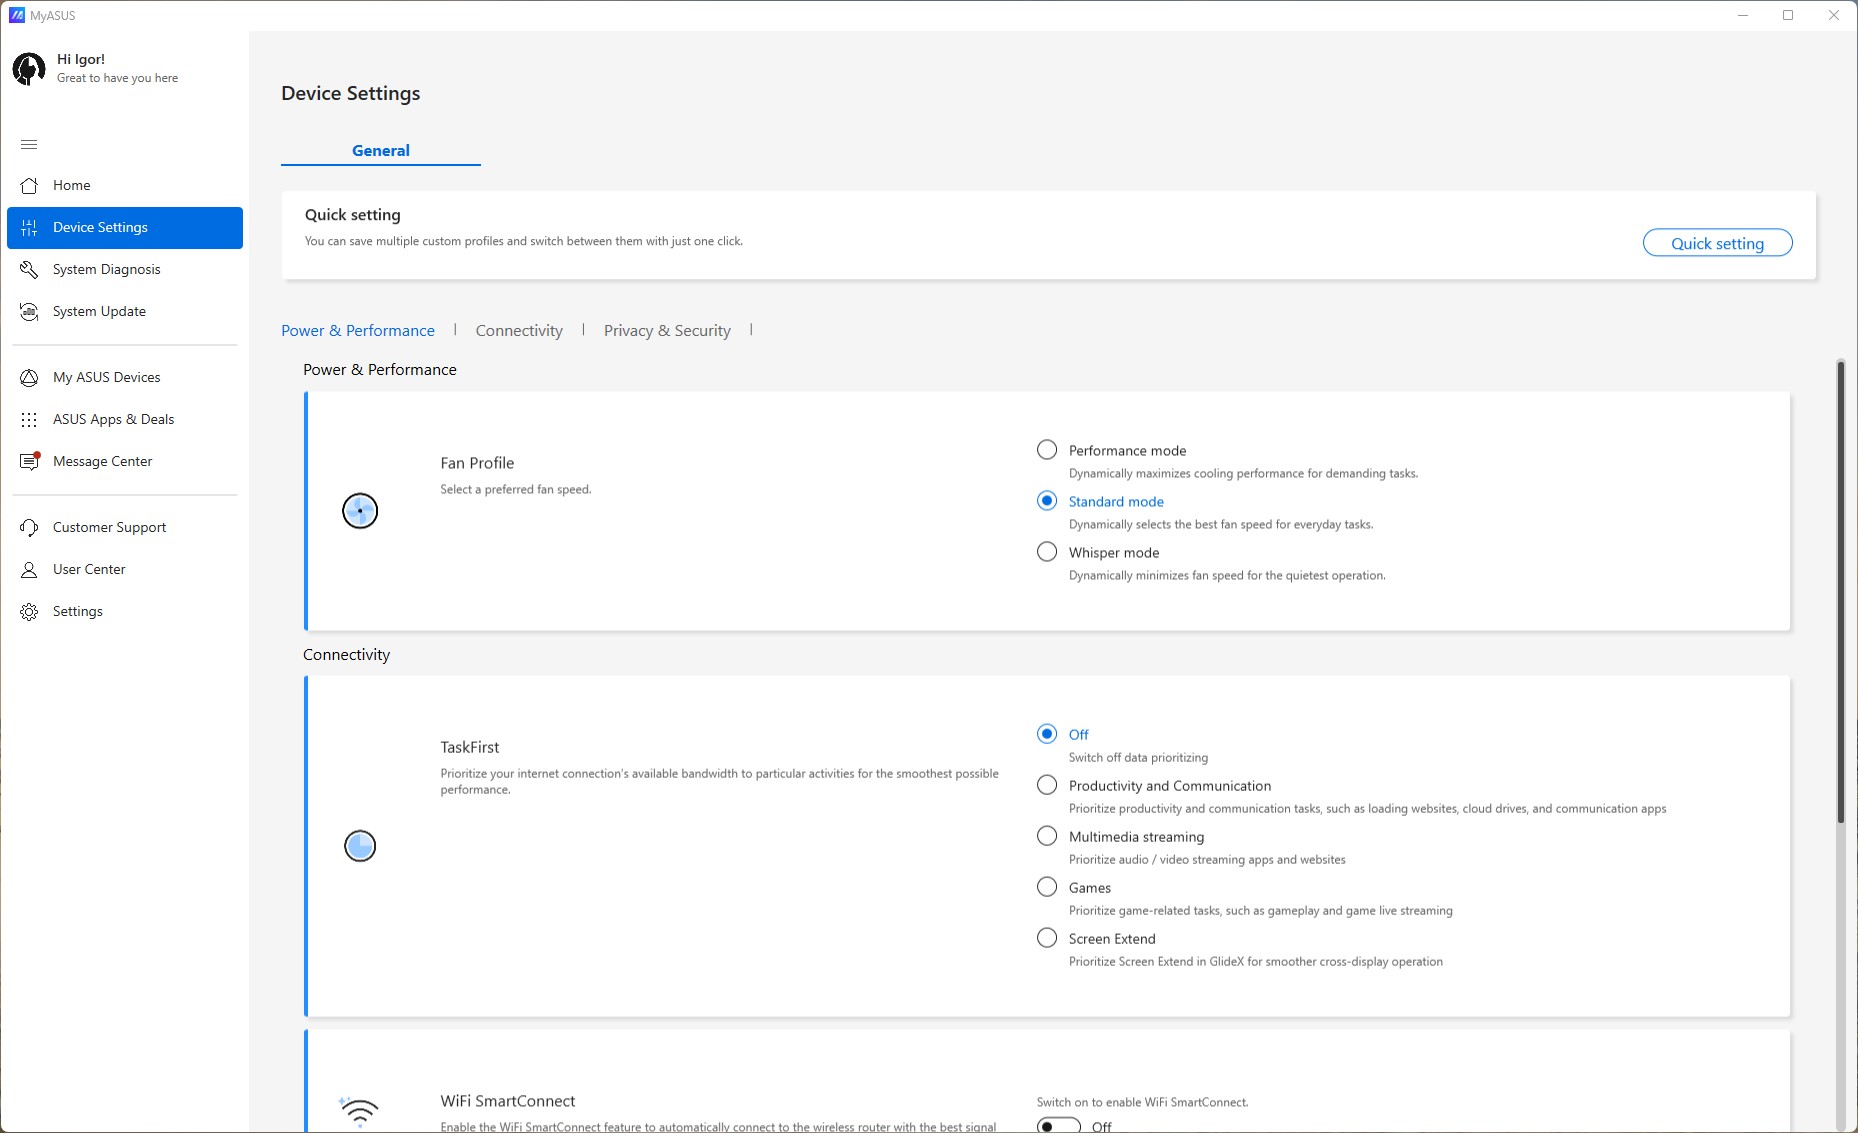Jump to Power & Performance section tab
This screenshot has height=1133, width=1858.
point(358,331)
